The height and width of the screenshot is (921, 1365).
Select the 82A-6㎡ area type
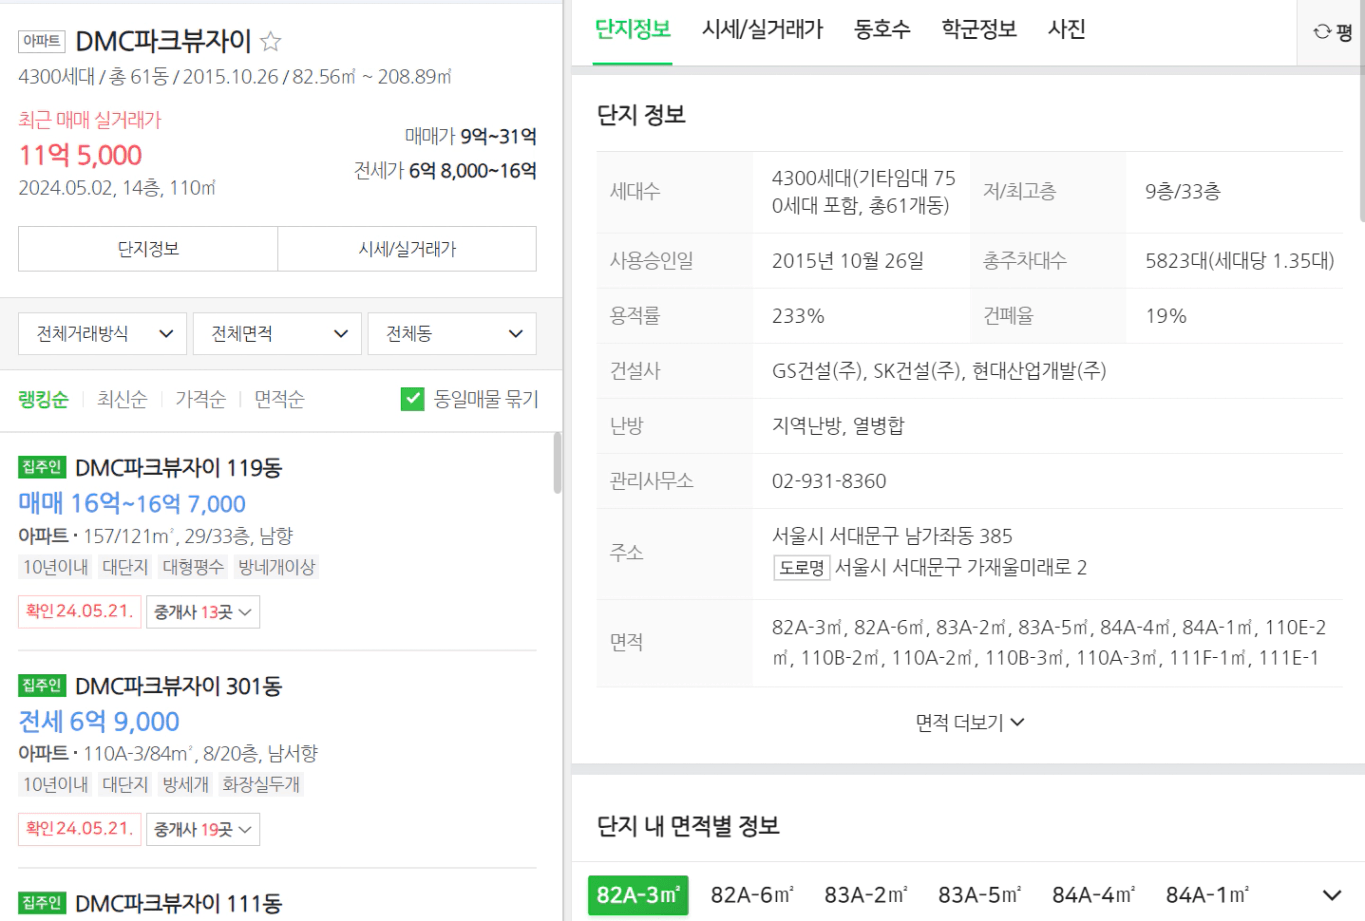coord(752,895)
